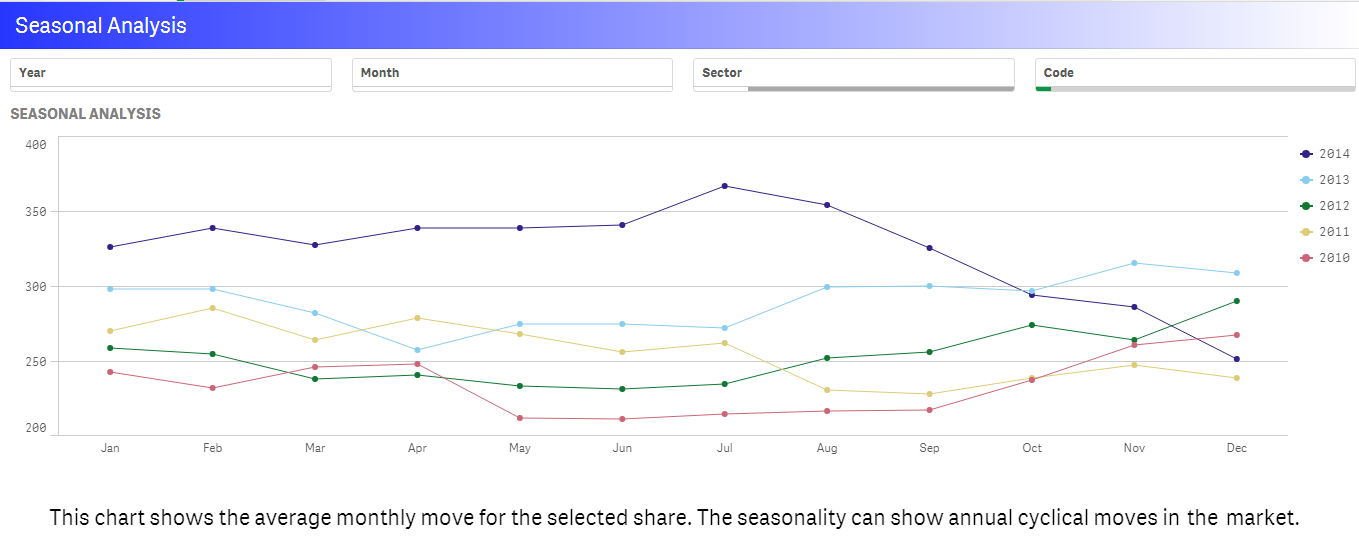Open the Month filter pane
Viewport: 1359px width, 557px height.
[512, 73]
